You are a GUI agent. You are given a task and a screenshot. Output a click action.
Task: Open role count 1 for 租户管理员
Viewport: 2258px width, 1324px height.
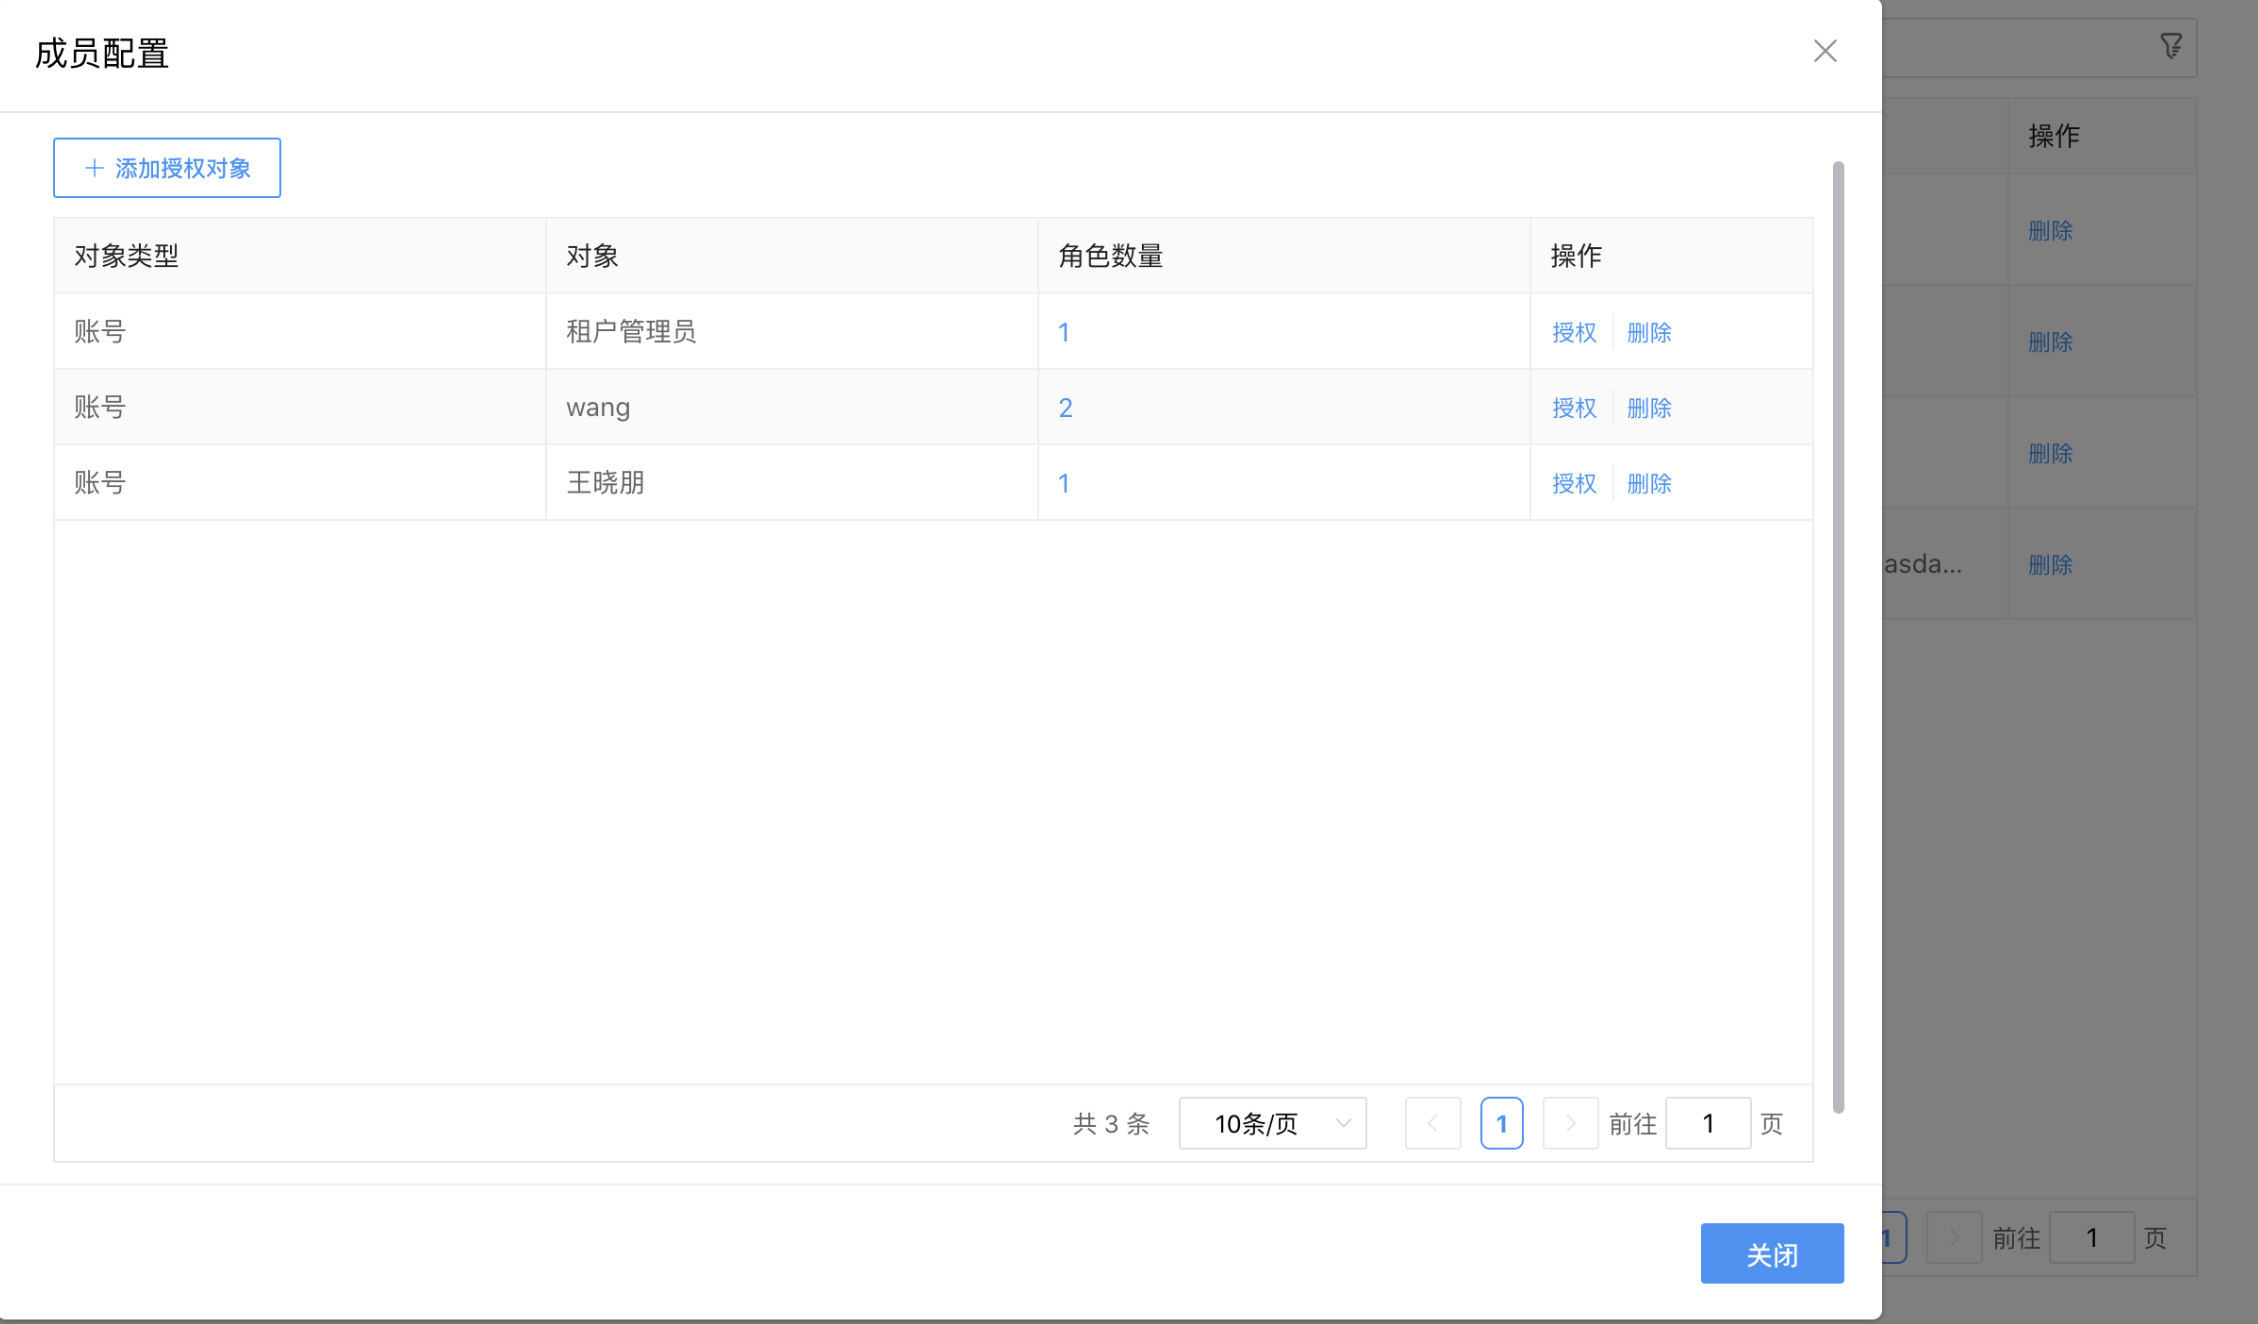point(1064,331)
